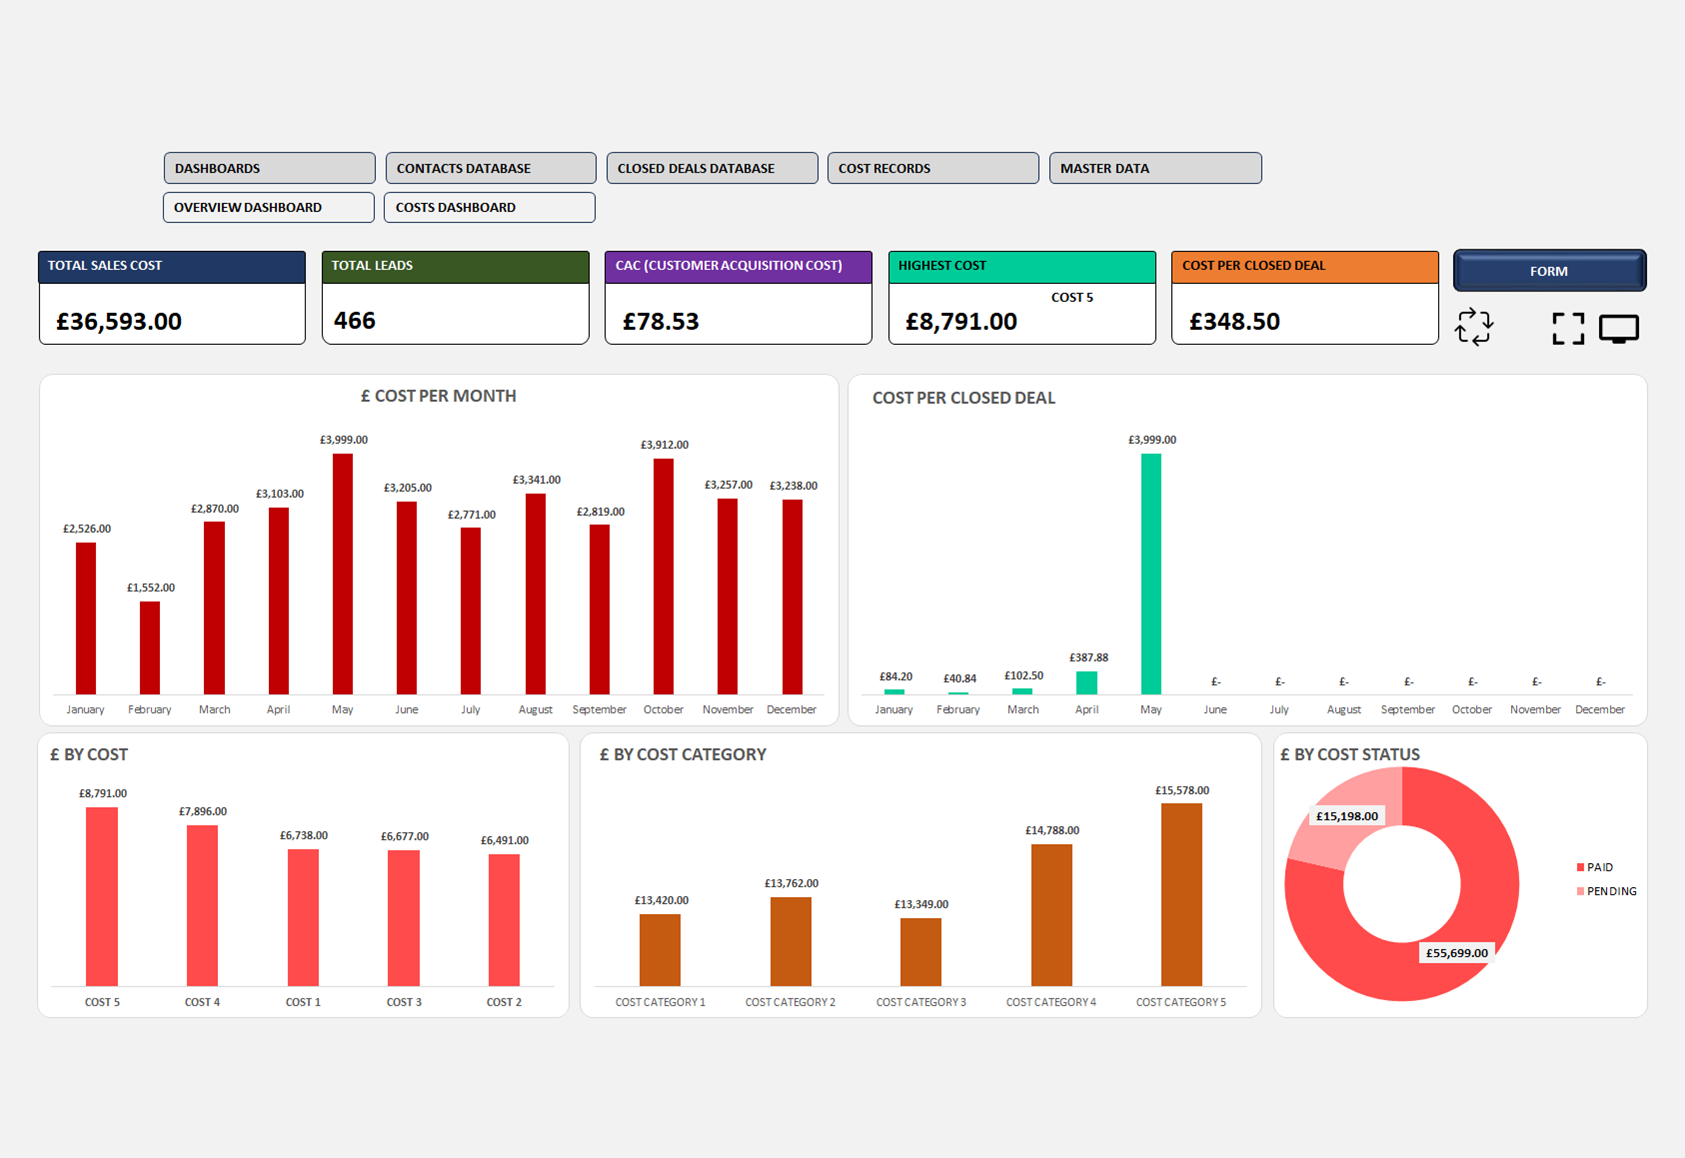Select COSTS DASHBOARD button
This screenshot has height=1158, width=1685.
point(490,207)
